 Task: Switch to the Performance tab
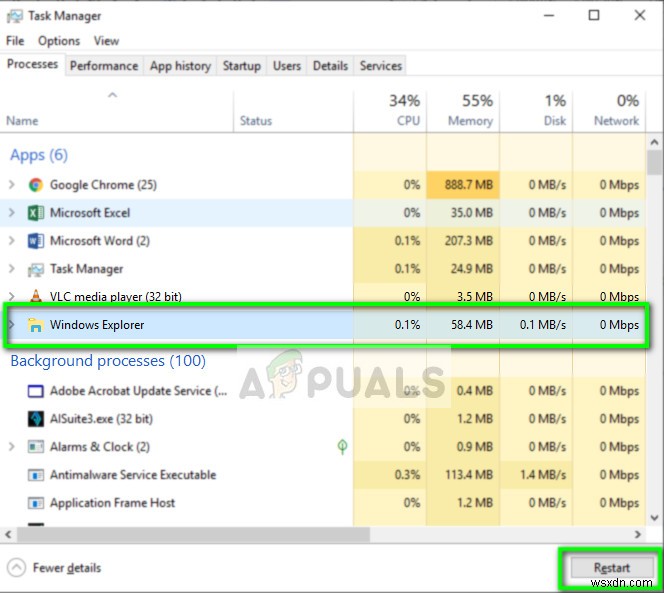coord(104,66)
